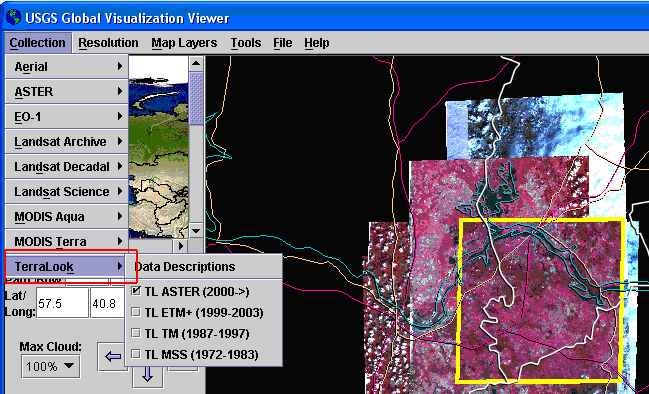649x394 pixels.
Task: Open the Map Layers menu
Action: 184,43
